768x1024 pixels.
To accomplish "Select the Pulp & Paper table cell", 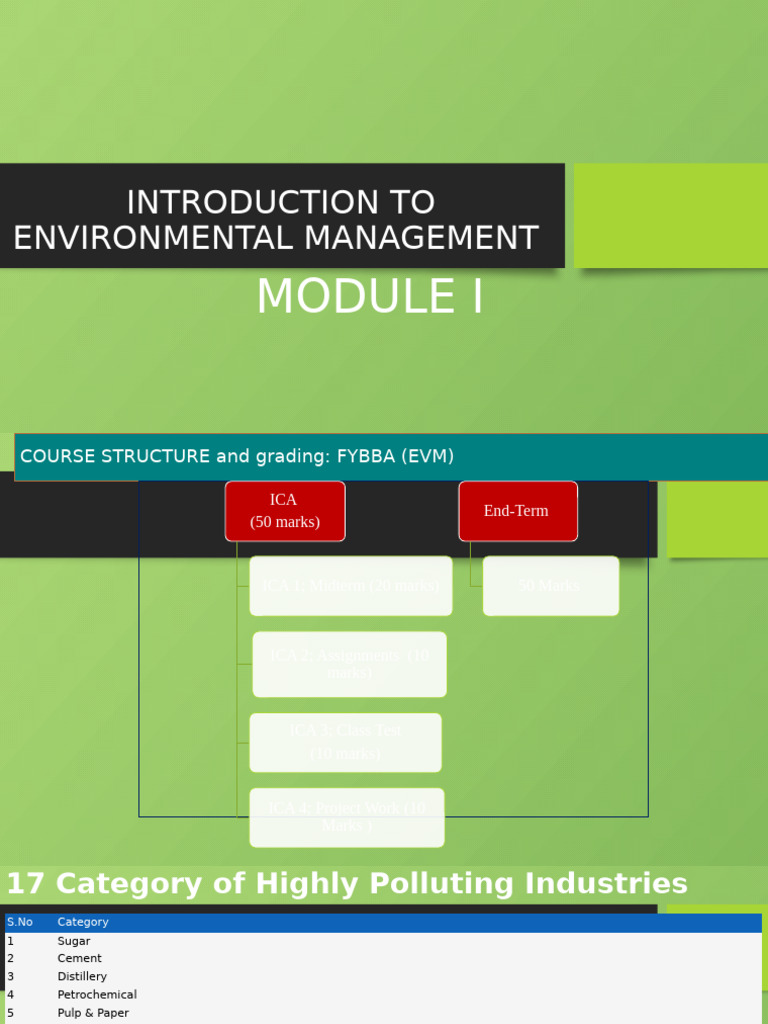I will (93, 1012).
